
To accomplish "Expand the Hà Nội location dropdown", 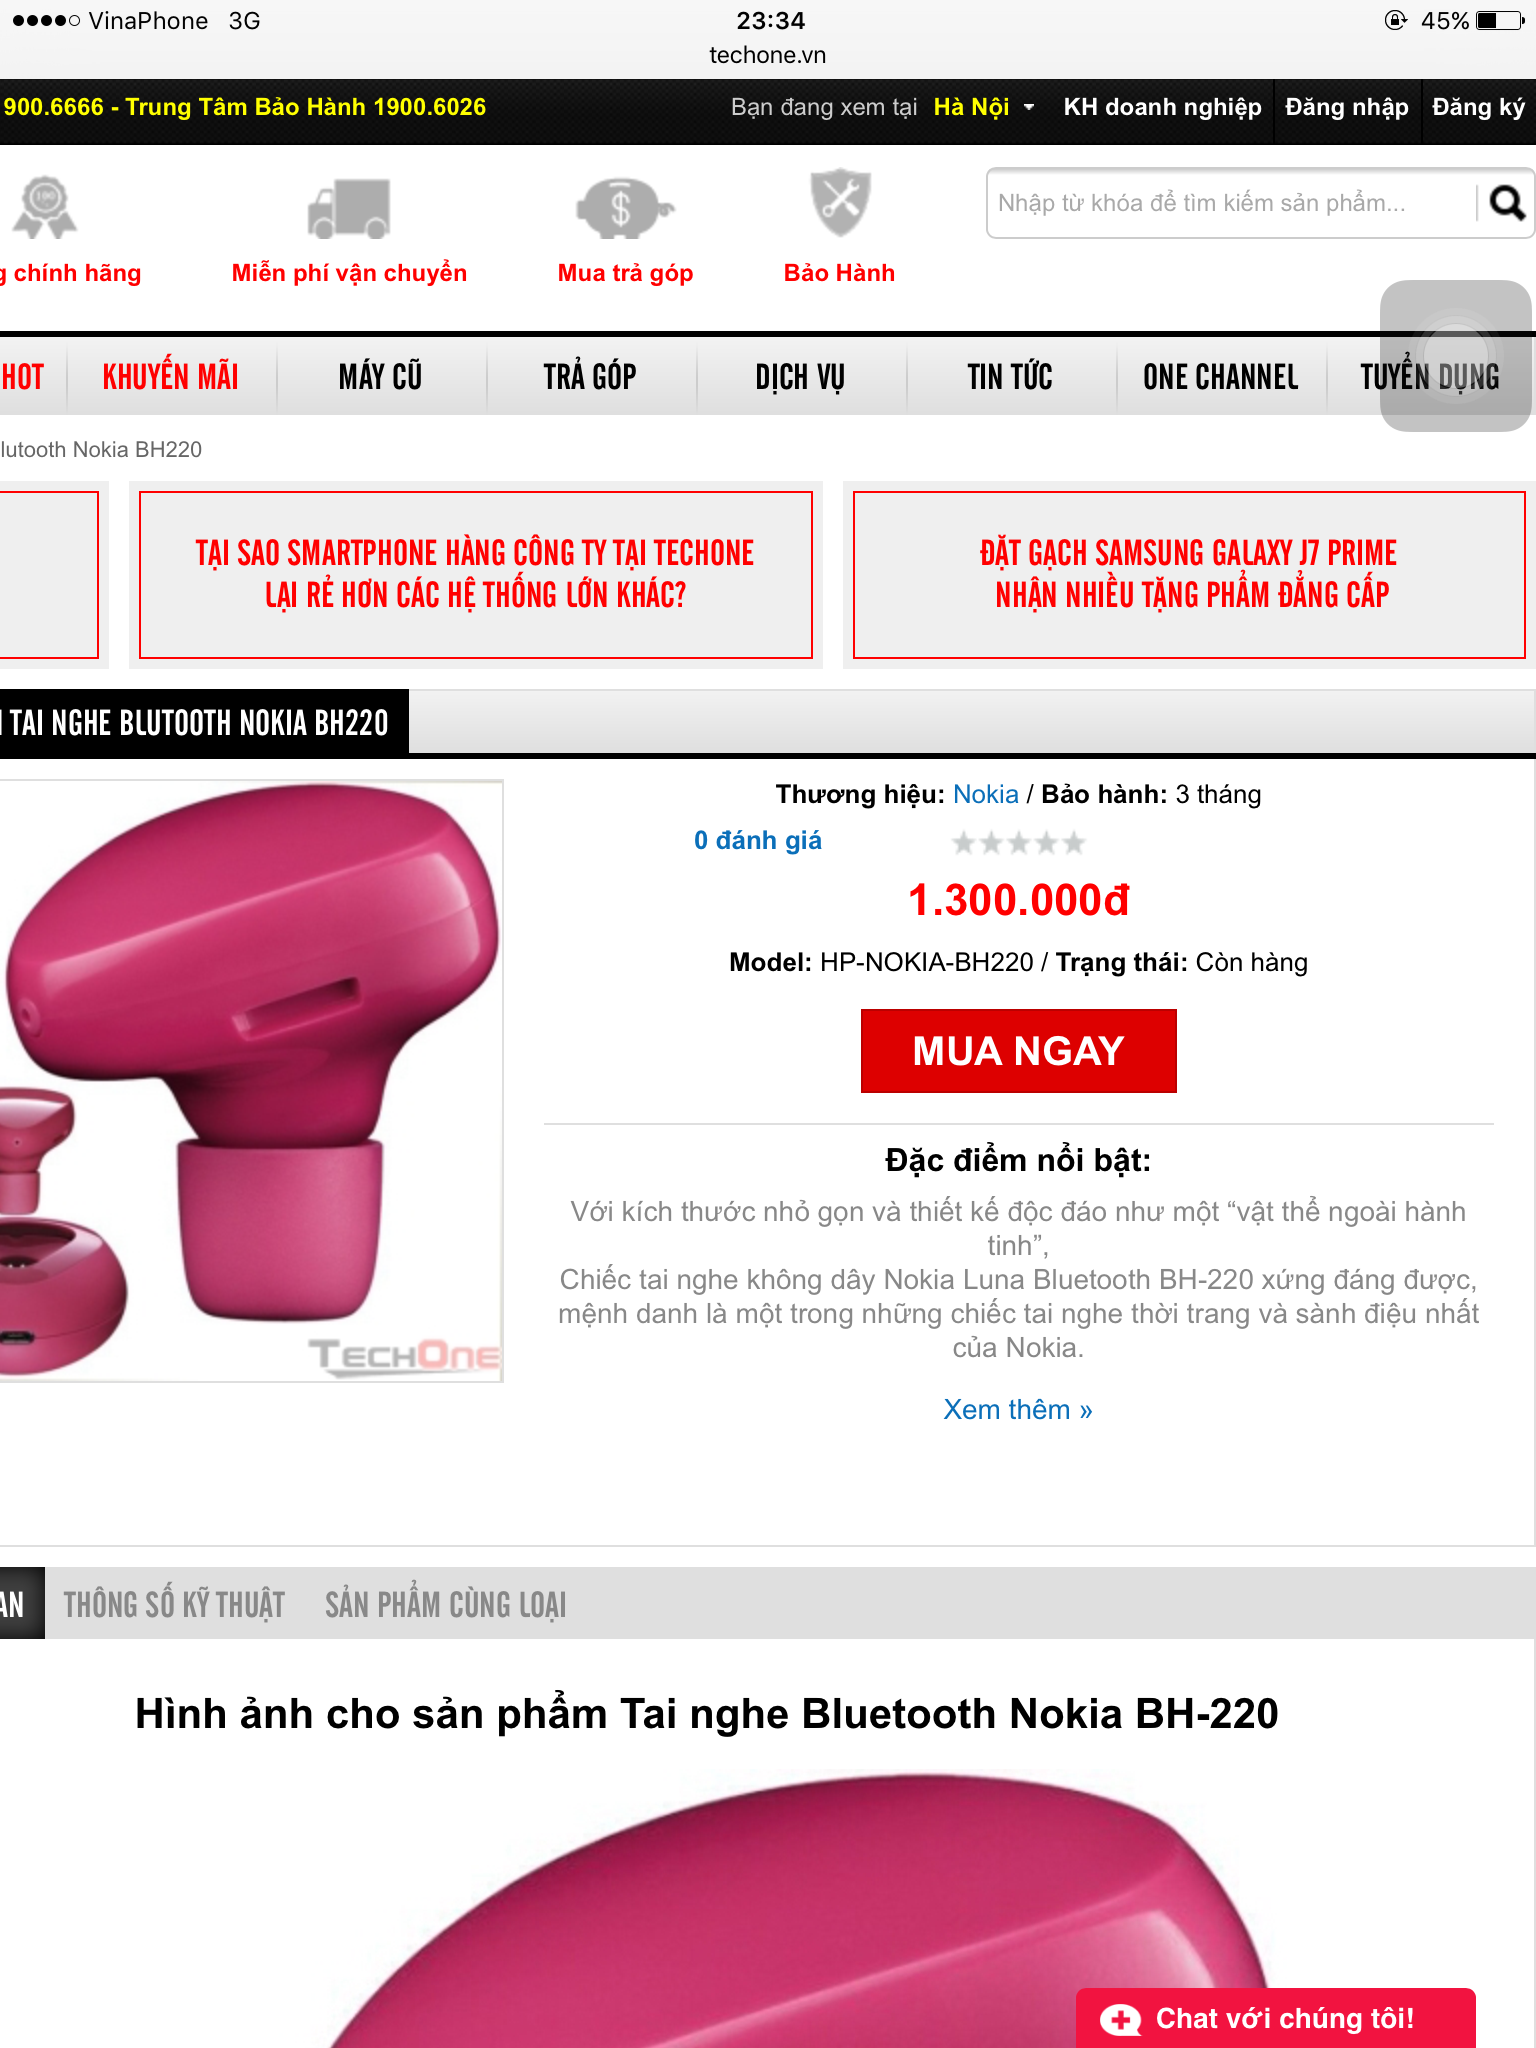I will pyautogui.click(x=984, y=107).
